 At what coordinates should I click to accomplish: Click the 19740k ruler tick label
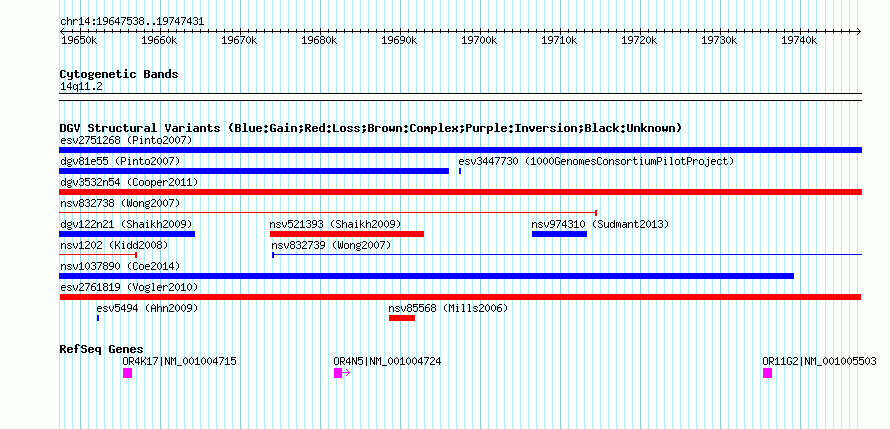pyautogui.click(x=799, y=40)
